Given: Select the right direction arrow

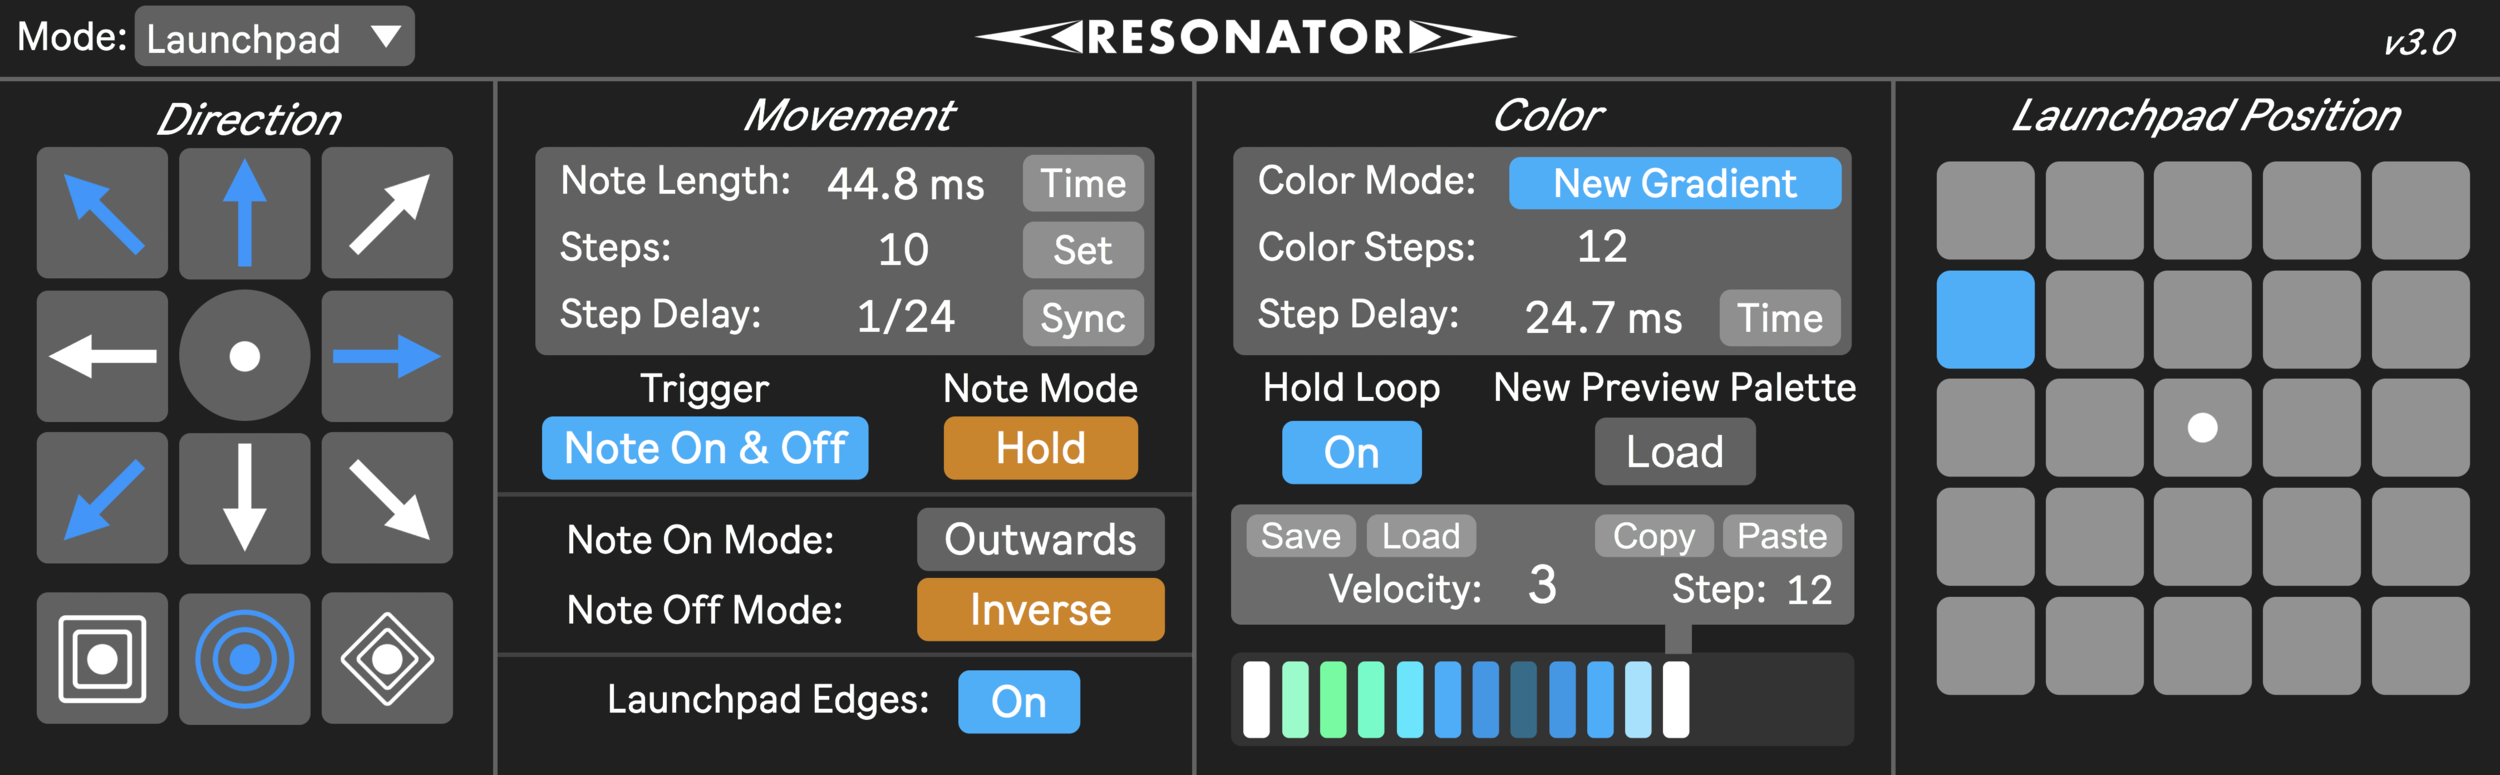Looking at the screenshot, I should (x=387, y=356).
